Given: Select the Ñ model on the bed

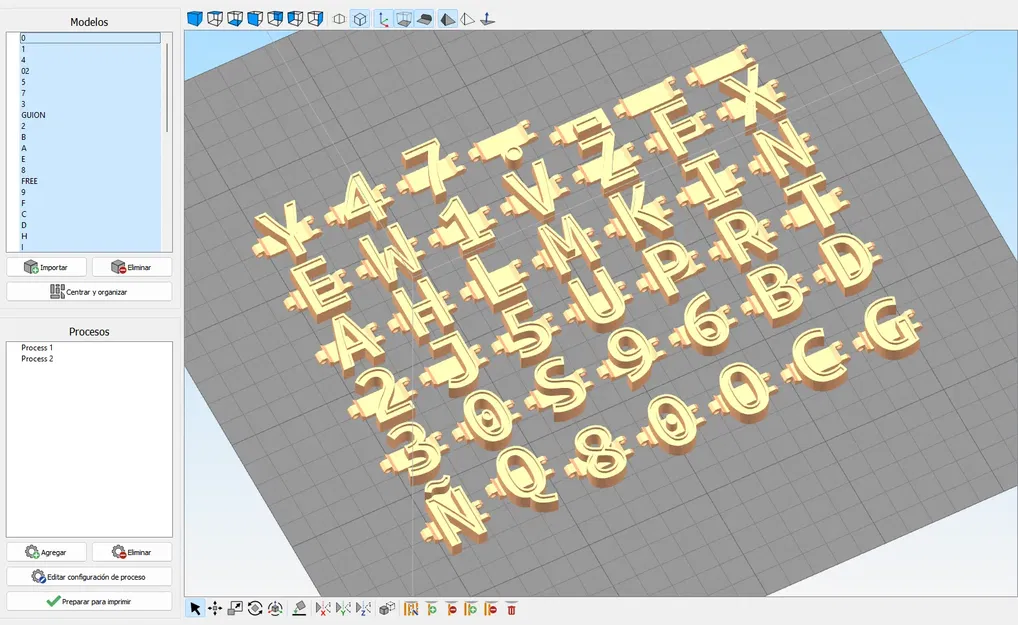Looking at the screenshot, I should (455, 513).
